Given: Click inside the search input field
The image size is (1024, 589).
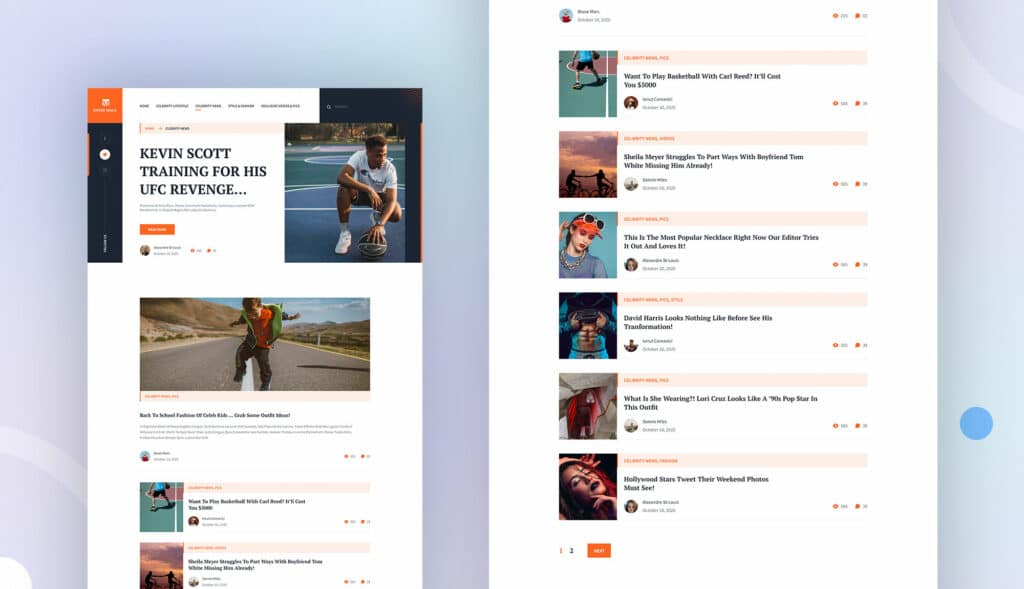Looking at the screenshot, I should 345,105.
